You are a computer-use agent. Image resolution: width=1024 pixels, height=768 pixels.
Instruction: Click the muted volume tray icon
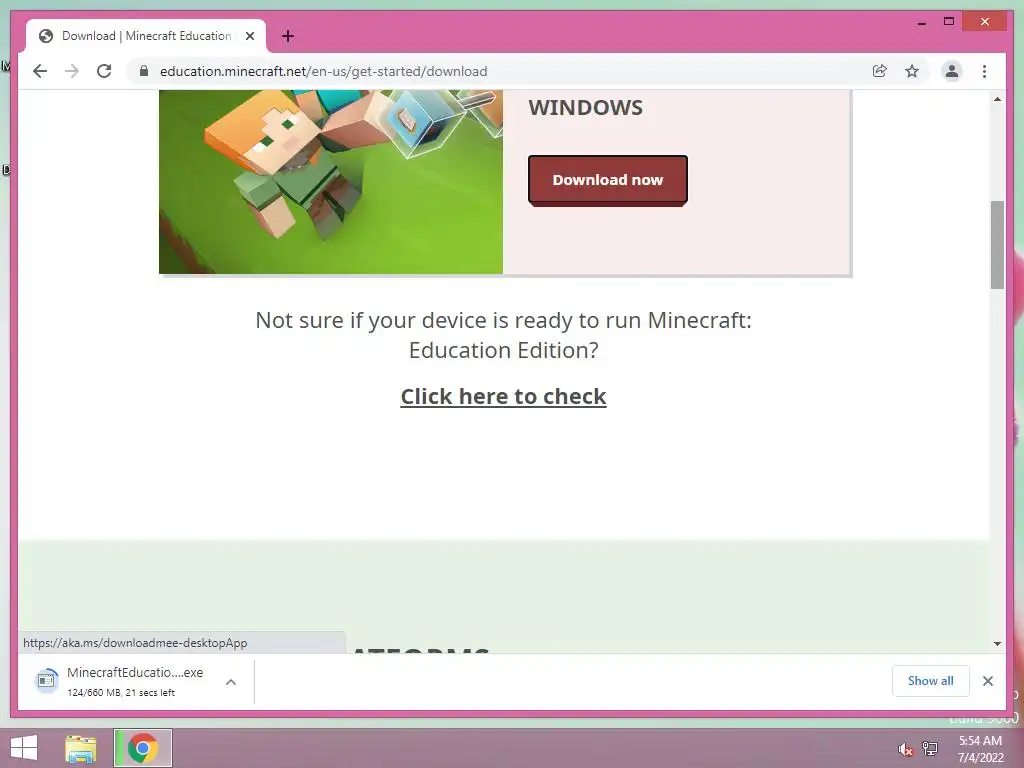(905, 749)
